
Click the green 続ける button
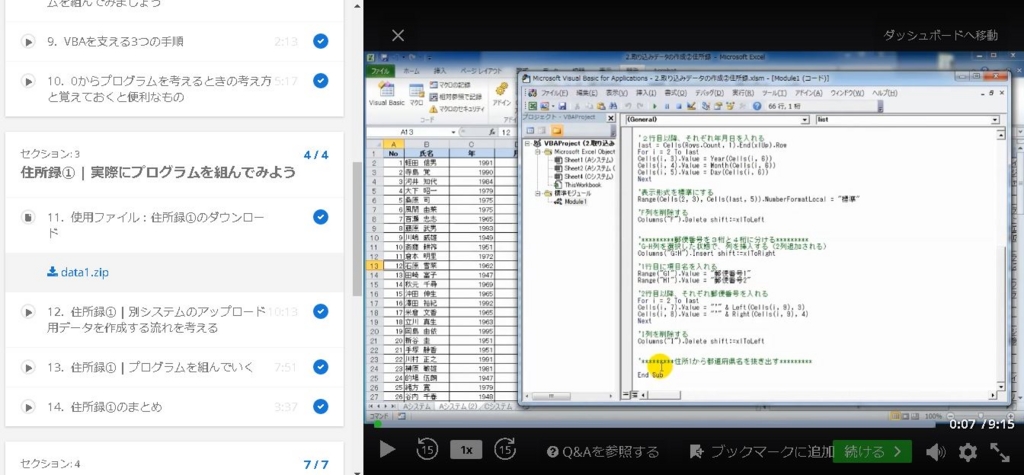click(872, 451)
